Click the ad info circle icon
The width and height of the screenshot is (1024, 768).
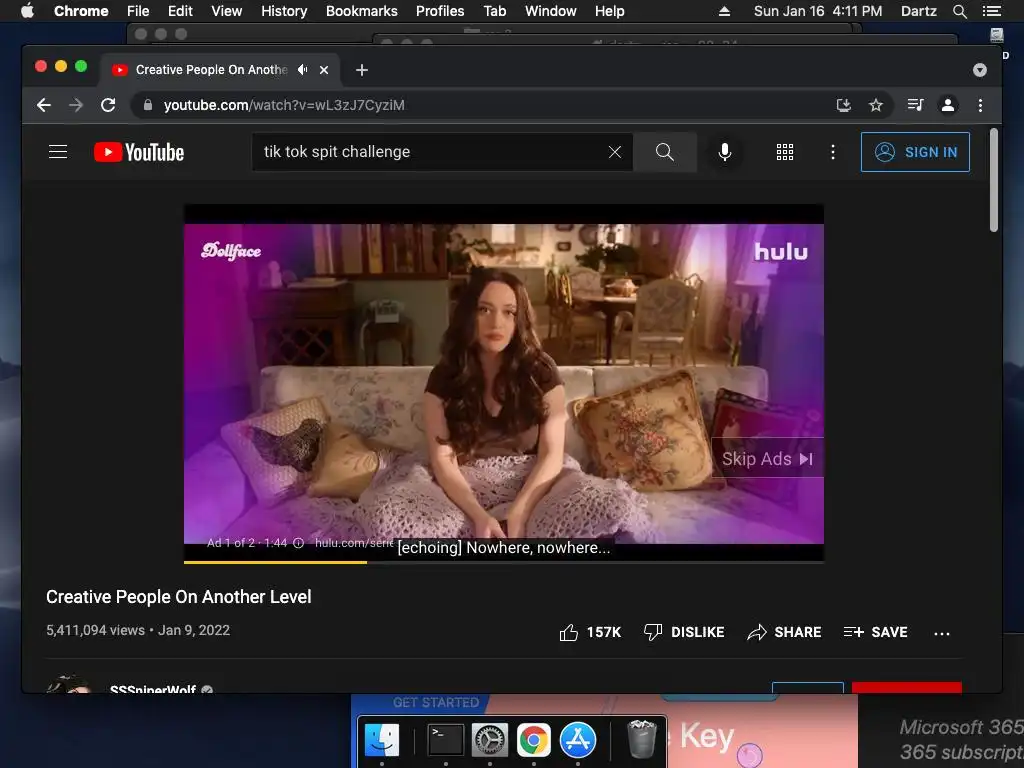point(298,543)
